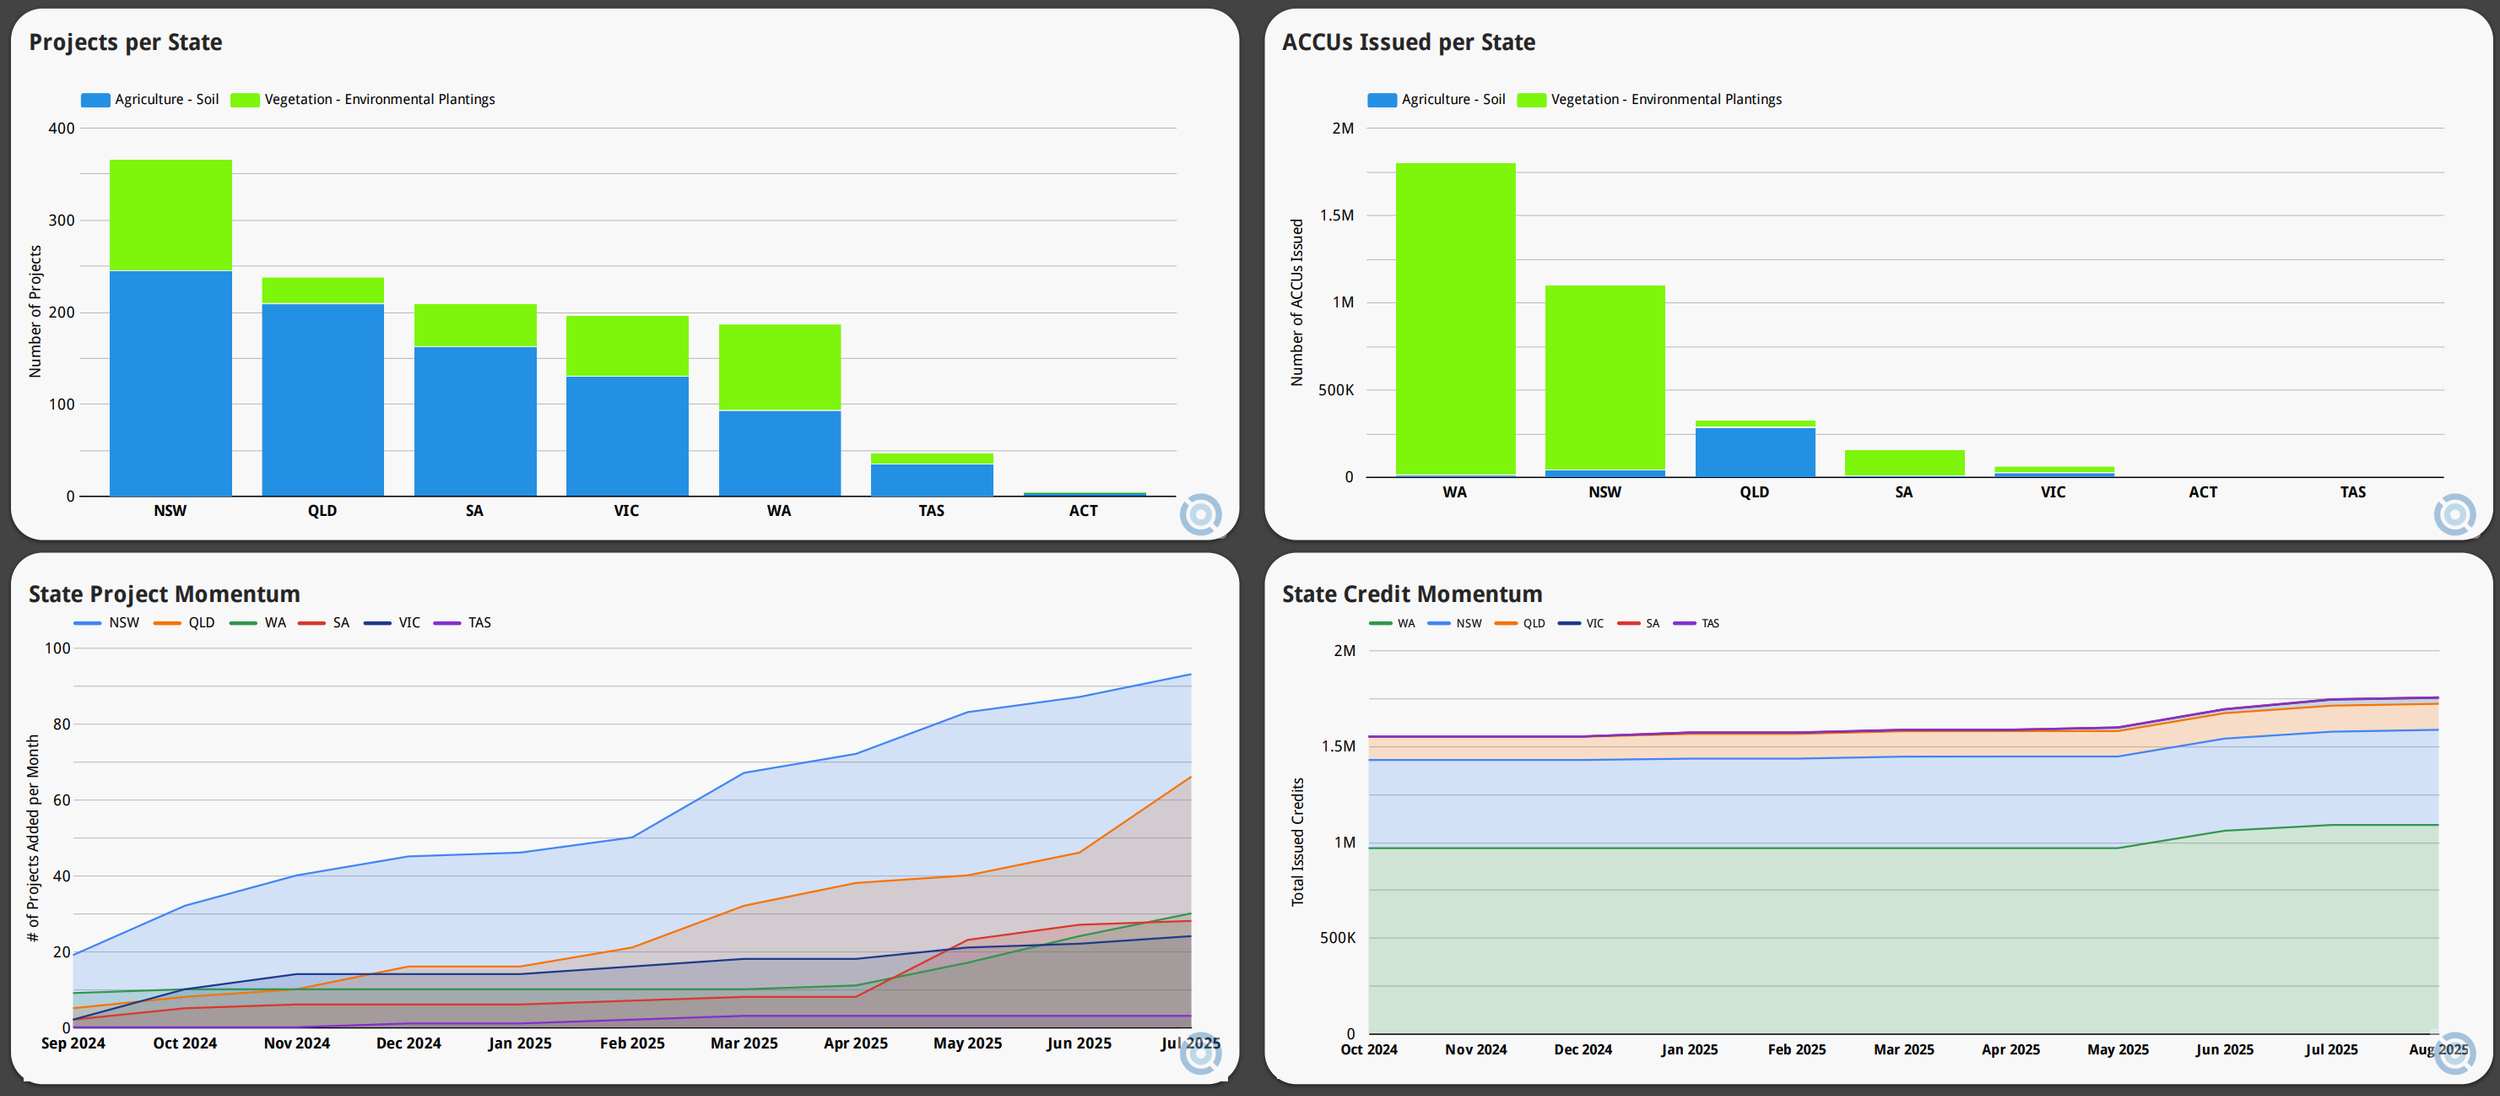2500x1096 pixels.
Task: Click '# of Projects Added per Month' axis label
Action: pyautogui.click(x=33, y=838)
